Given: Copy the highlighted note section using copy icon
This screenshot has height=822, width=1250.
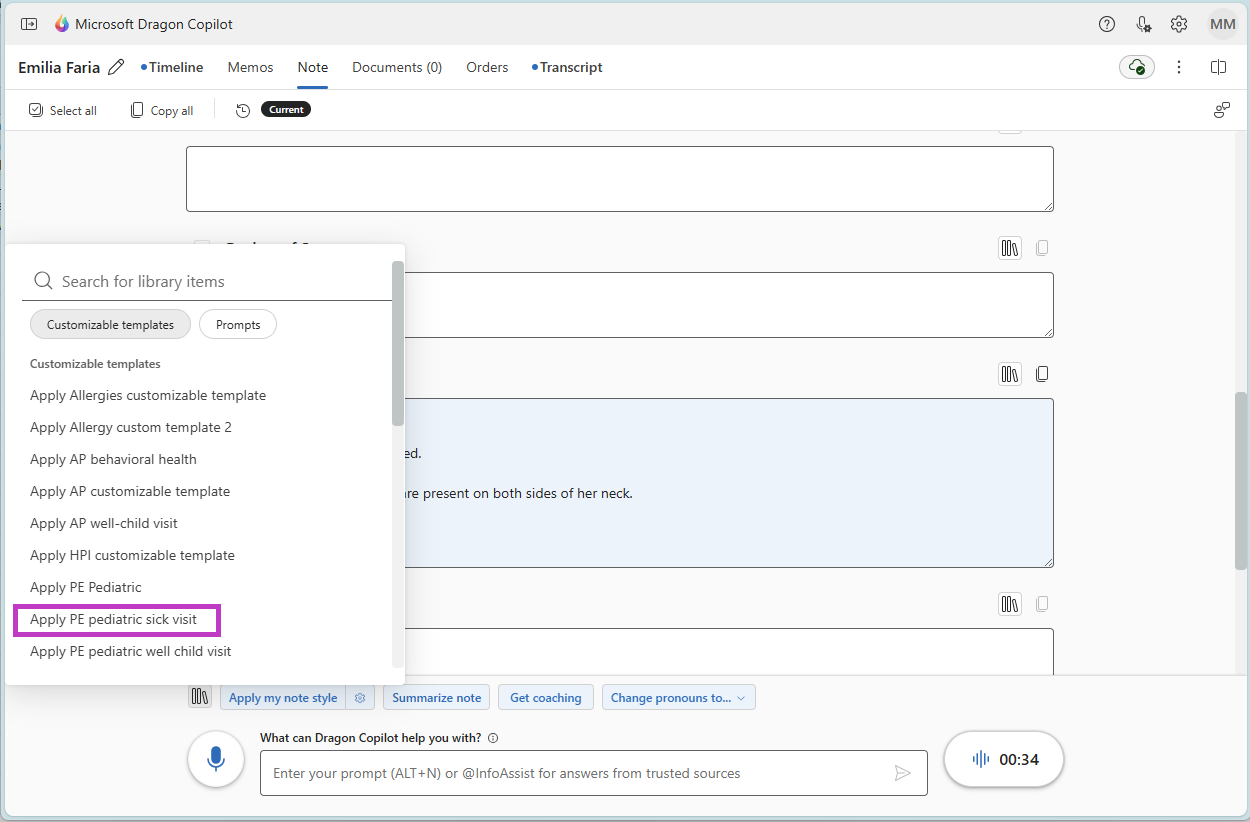Looking at the screenshot, I should point(1042,373).
